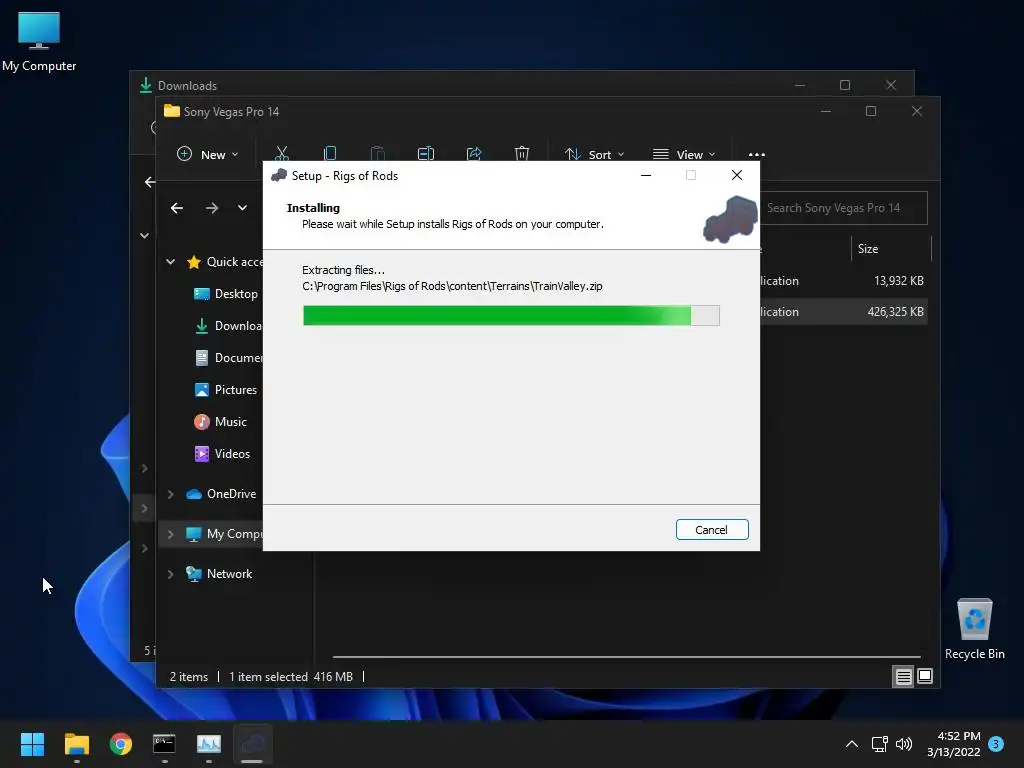This screenshot has height=768, width=1024.
Task: Cancel the Rigs of Rods installation
Action: [712, 530]
